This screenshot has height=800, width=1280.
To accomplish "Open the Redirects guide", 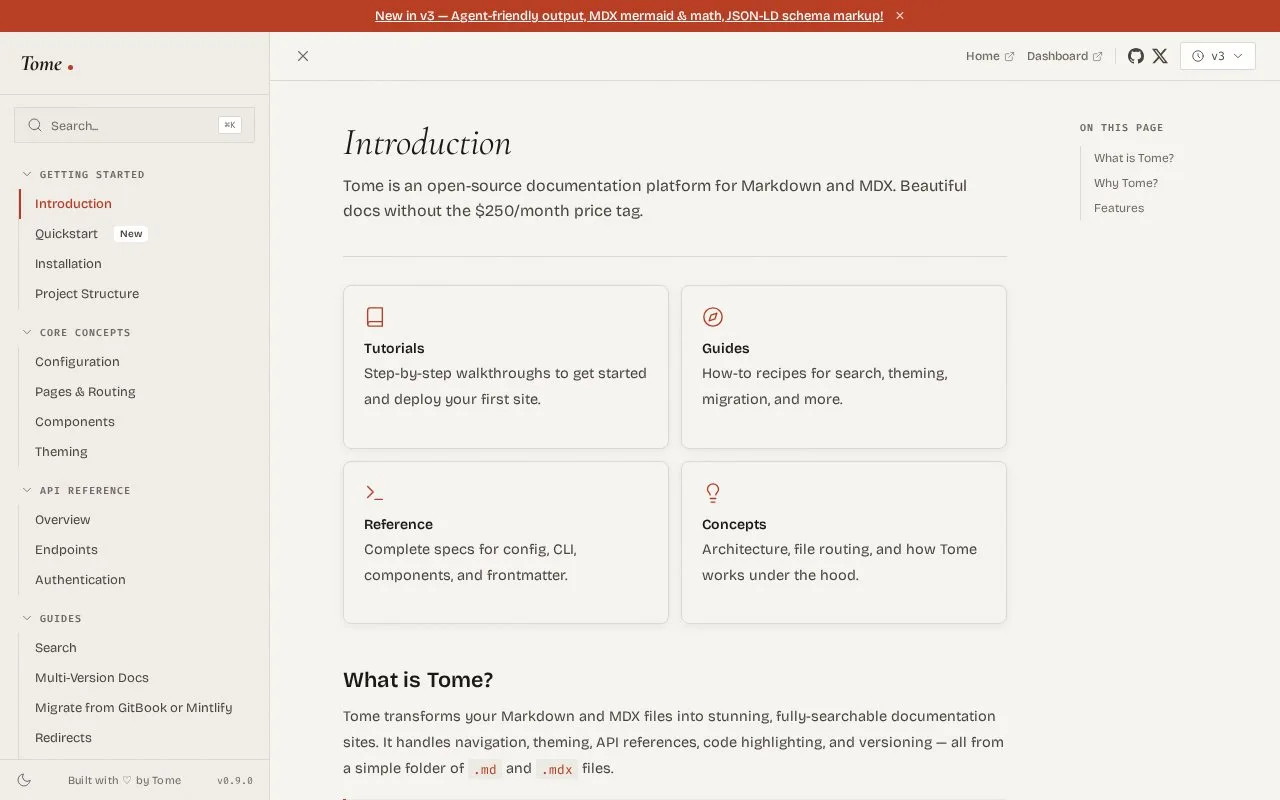I will [x=63, y=738].
